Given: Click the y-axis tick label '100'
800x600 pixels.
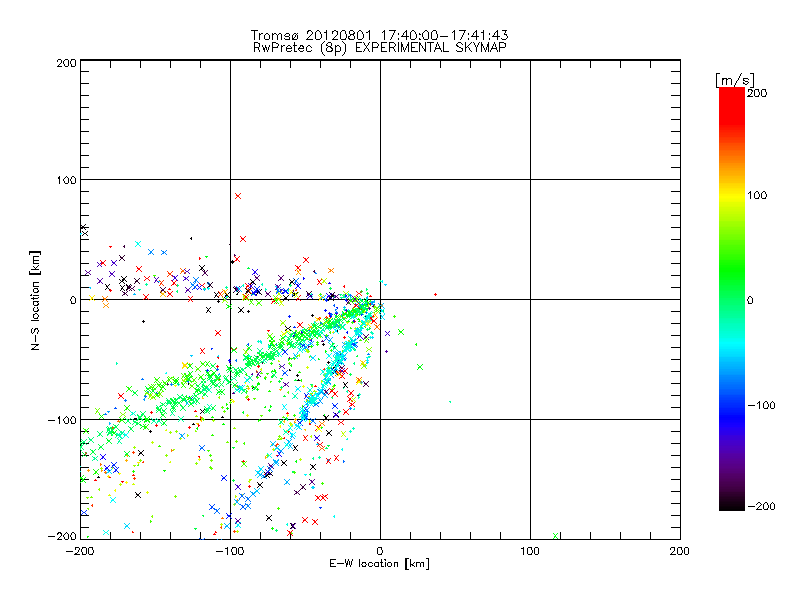Looking at the screenshot, I should click(x=67, y=180).
